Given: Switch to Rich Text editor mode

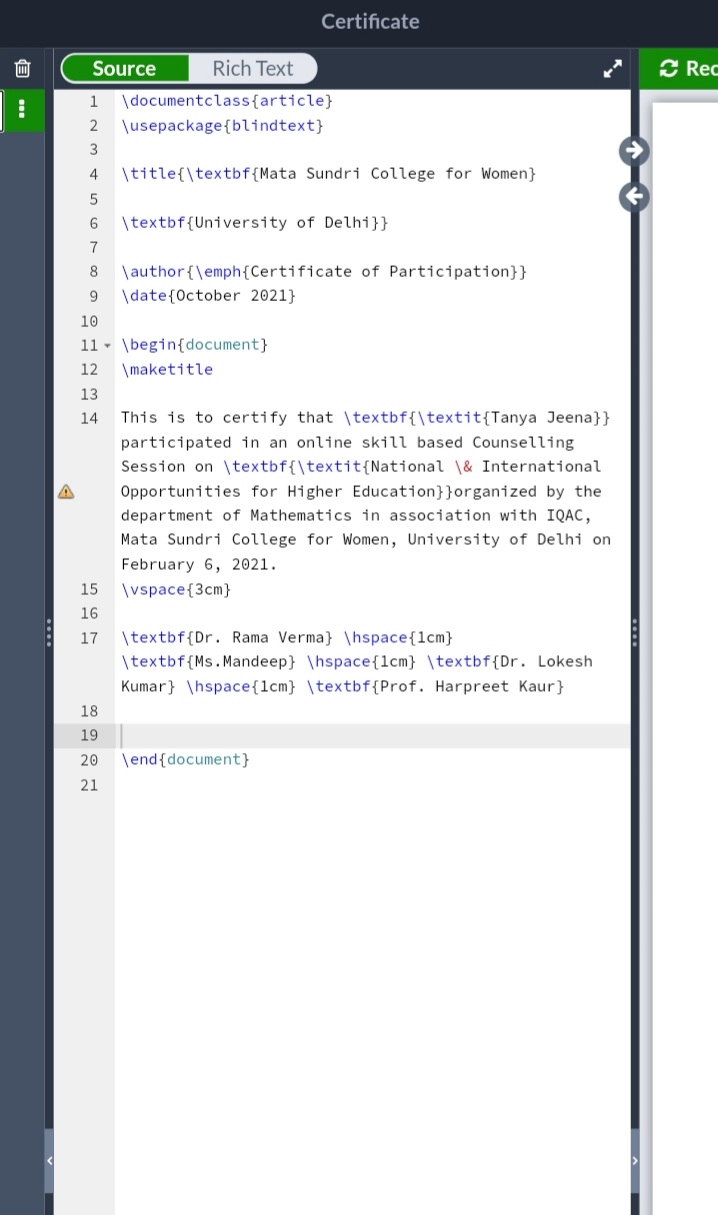Looking at the screenshot, I should click(x=252, y=68).
